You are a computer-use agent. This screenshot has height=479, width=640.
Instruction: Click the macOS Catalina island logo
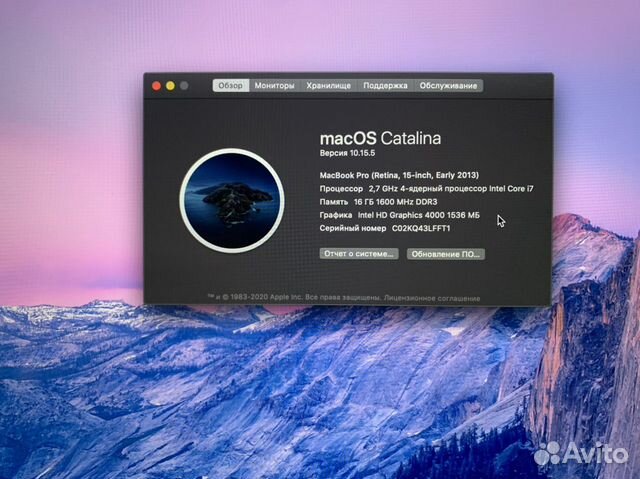point(232,200)
